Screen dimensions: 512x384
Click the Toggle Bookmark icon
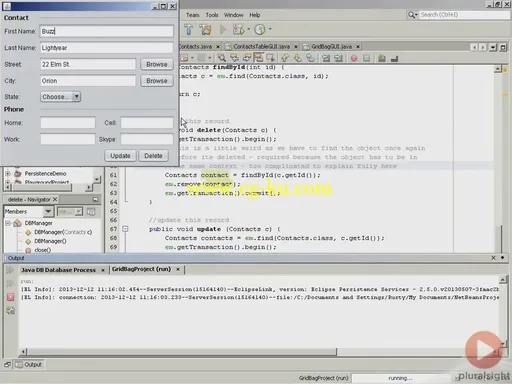point(310,58)
